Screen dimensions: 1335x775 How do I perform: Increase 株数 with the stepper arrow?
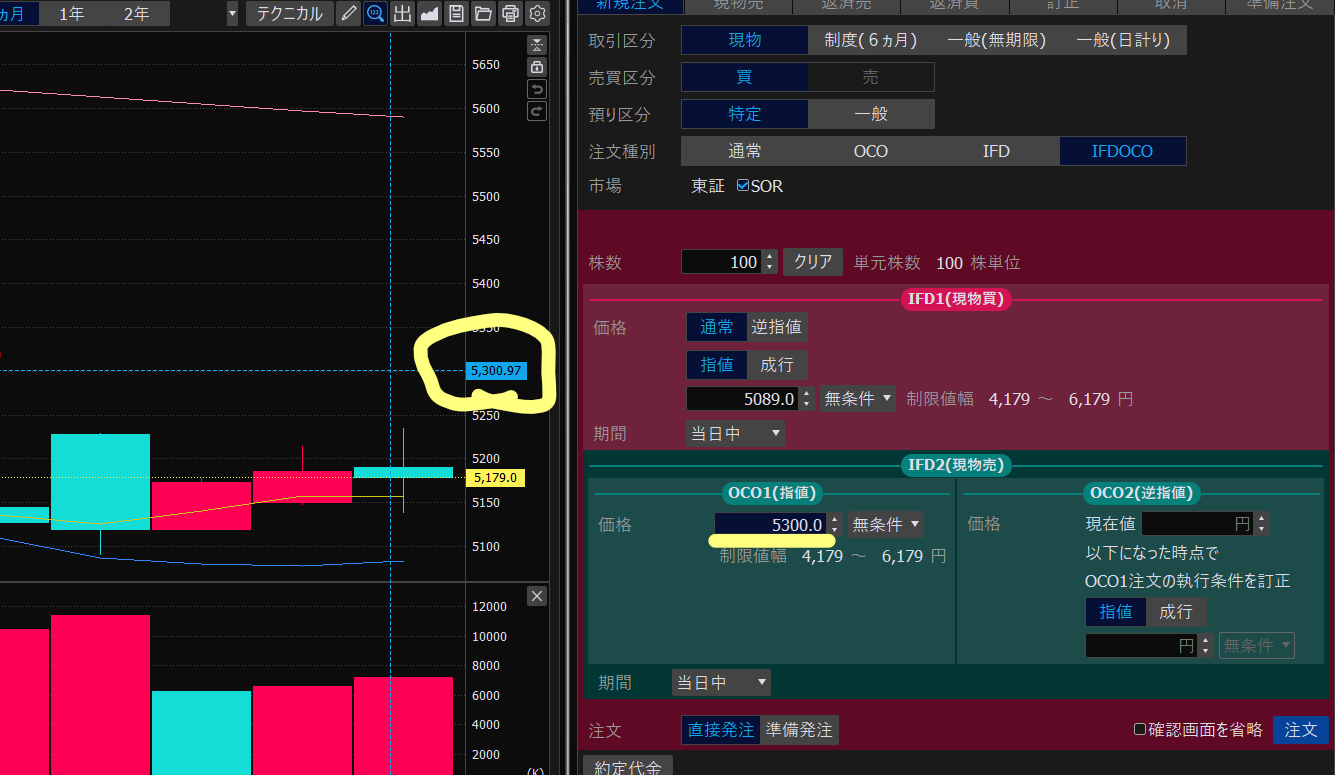[768, 256]
